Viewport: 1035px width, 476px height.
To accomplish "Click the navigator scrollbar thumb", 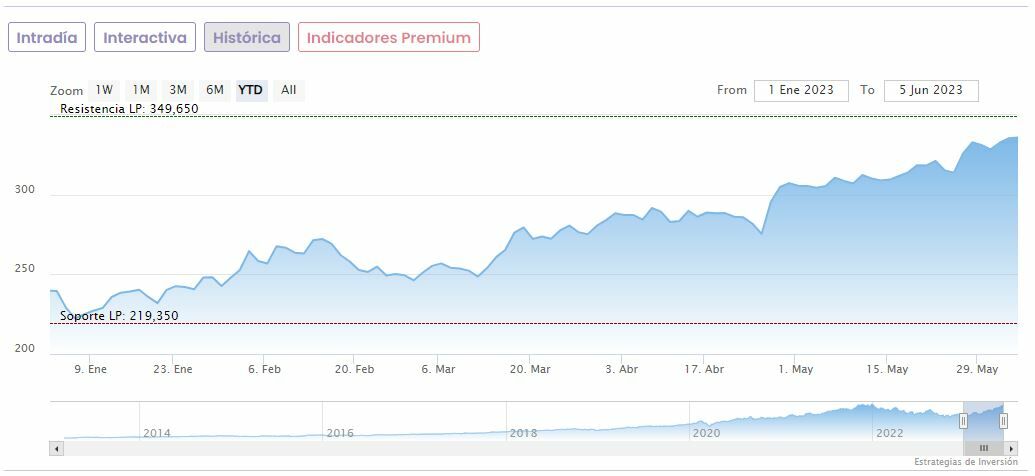I will (984, 449).
